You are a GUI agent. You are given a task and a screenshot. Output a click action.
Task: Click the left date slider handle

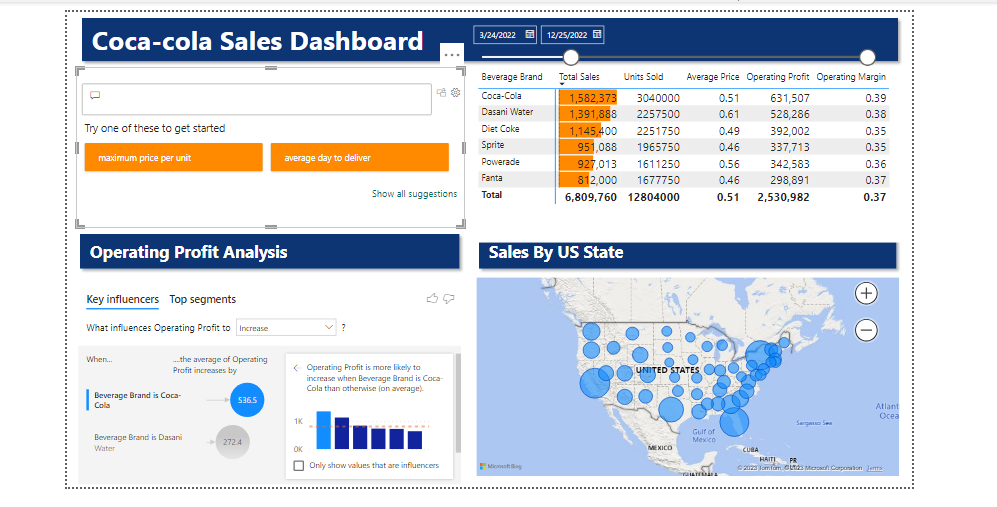pyautogui.click(x=571, y=57)
